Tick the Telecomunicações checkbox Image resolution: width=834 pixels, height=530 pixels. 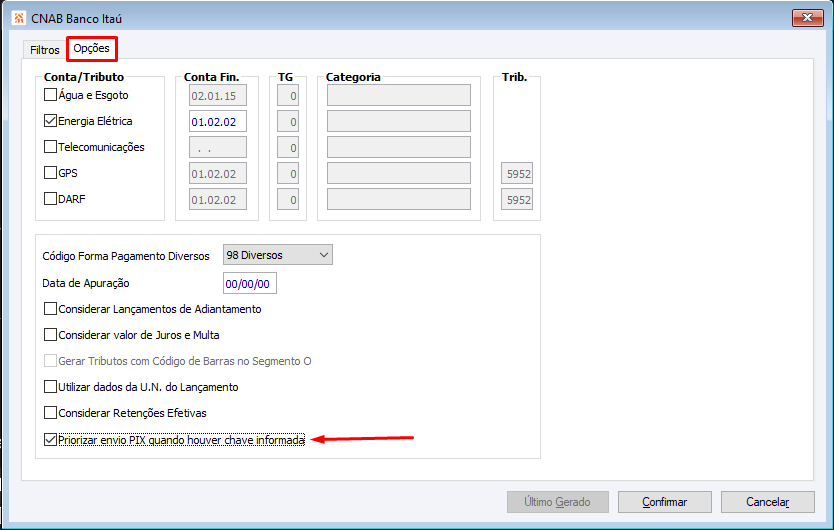50,147
